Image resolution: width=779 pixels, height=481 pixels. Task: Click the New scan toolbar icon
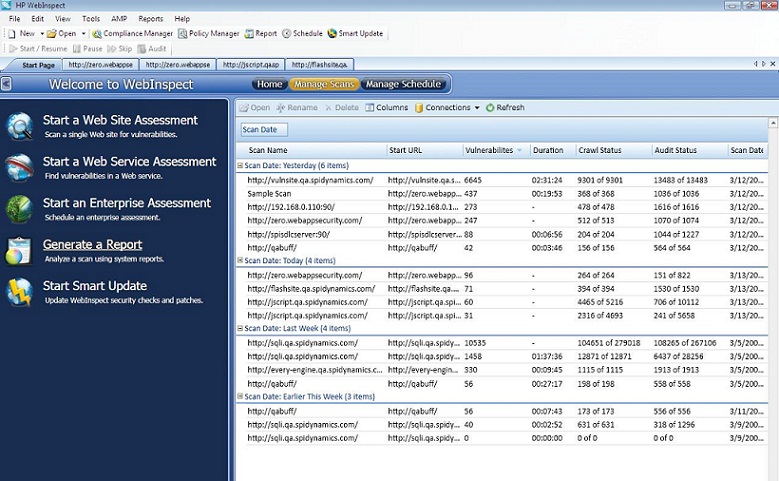(12, 34)
